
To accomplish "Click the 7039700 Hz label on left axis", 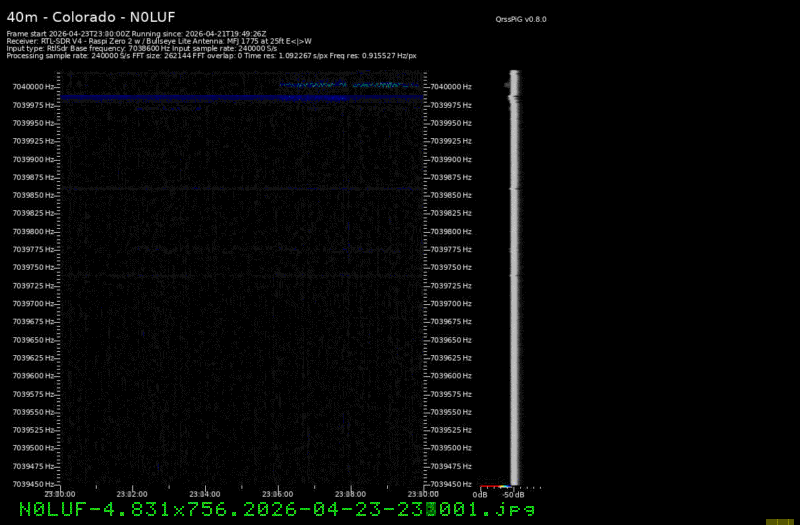I will click(33, 303).
